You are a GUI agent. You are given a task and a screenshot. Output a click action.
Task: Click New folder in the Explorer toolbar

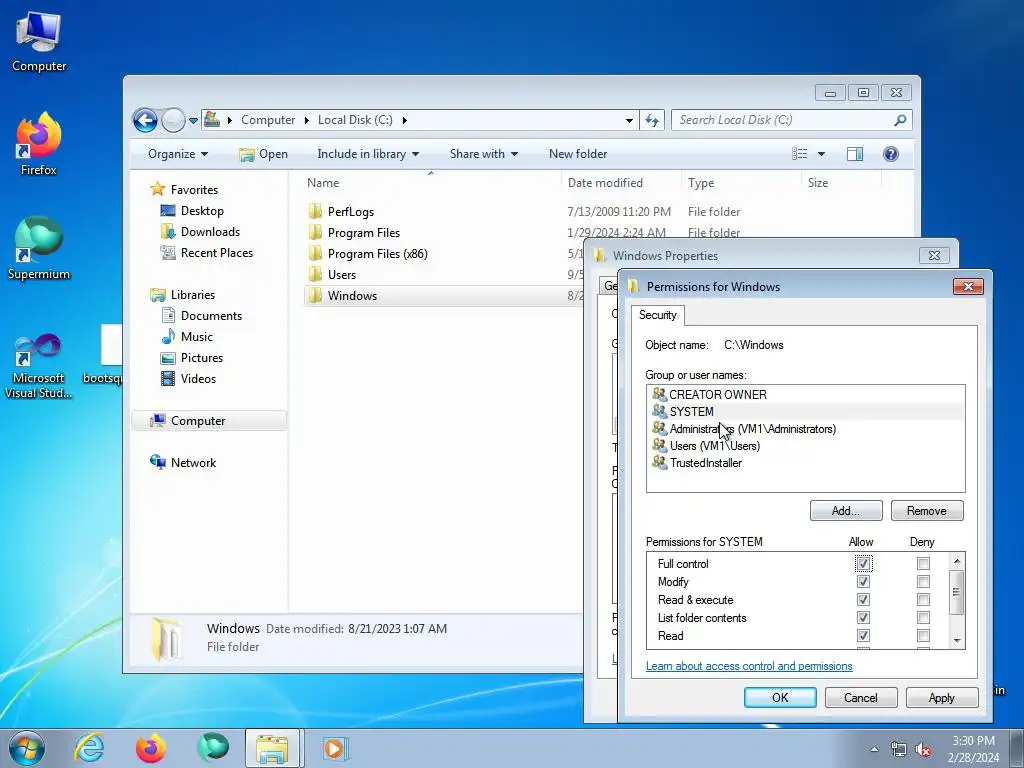pos(578,154)
